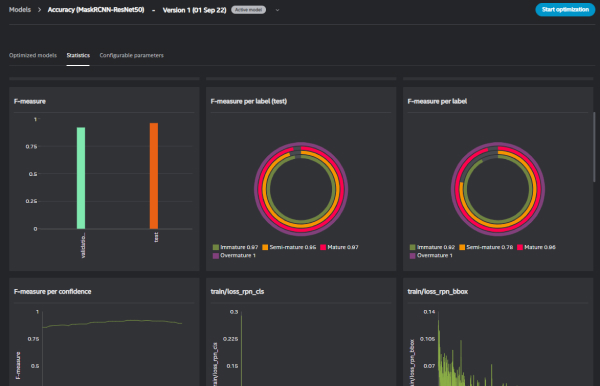
Task: Click the F-measure per confidence line curve
Action: 112,323
